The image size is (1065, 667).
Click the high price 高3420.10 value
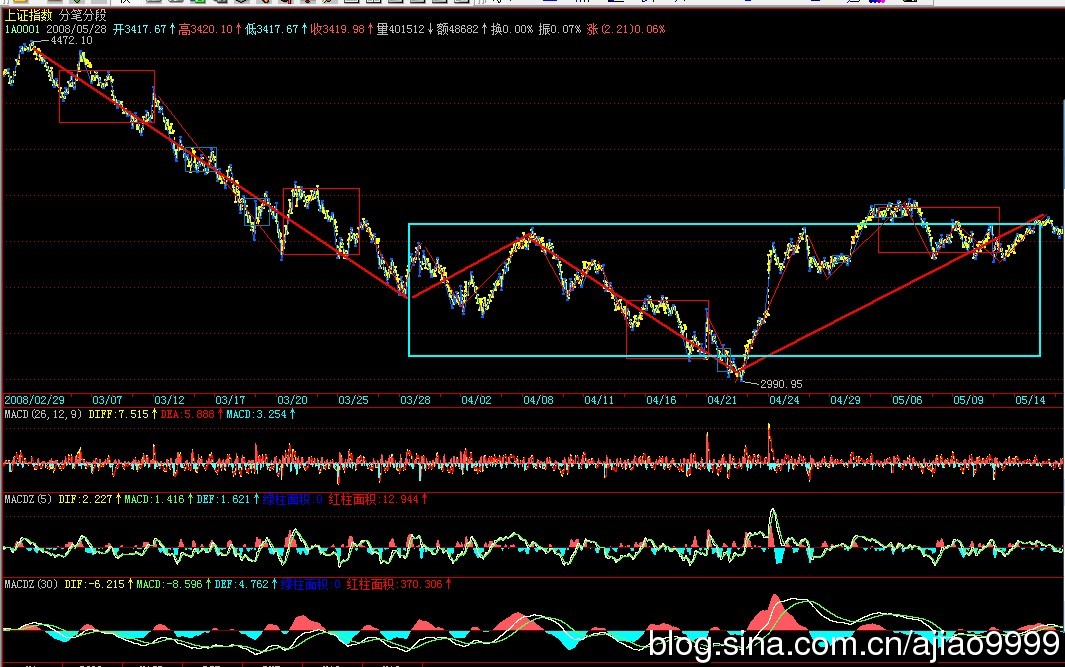206,30
